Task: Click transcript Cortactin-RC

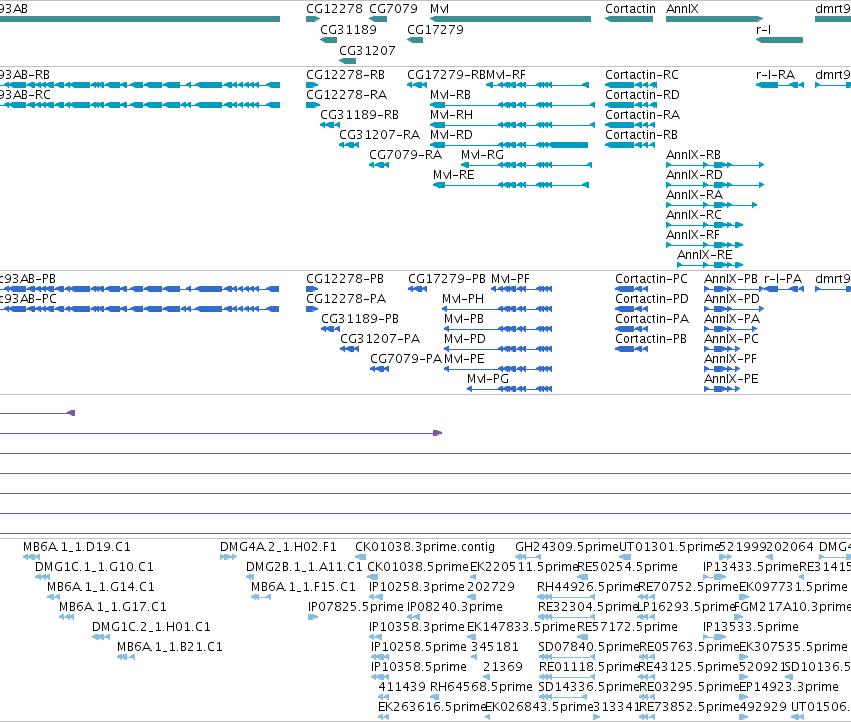Action: coord(642,75)
